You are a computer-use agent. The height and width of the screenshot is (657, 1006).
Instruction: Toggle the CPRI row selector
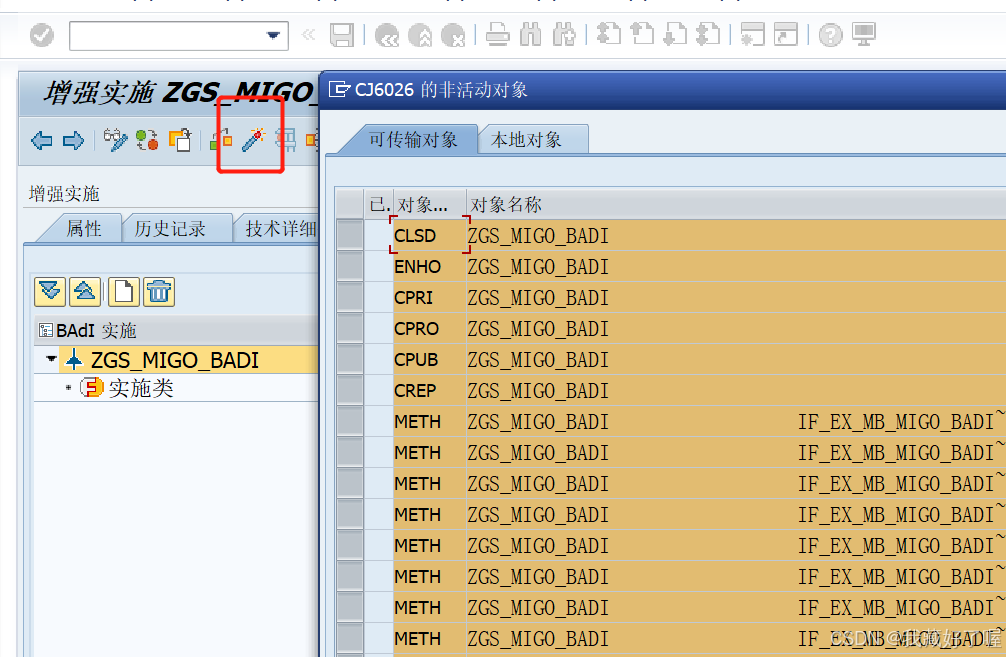click(350, 297)
